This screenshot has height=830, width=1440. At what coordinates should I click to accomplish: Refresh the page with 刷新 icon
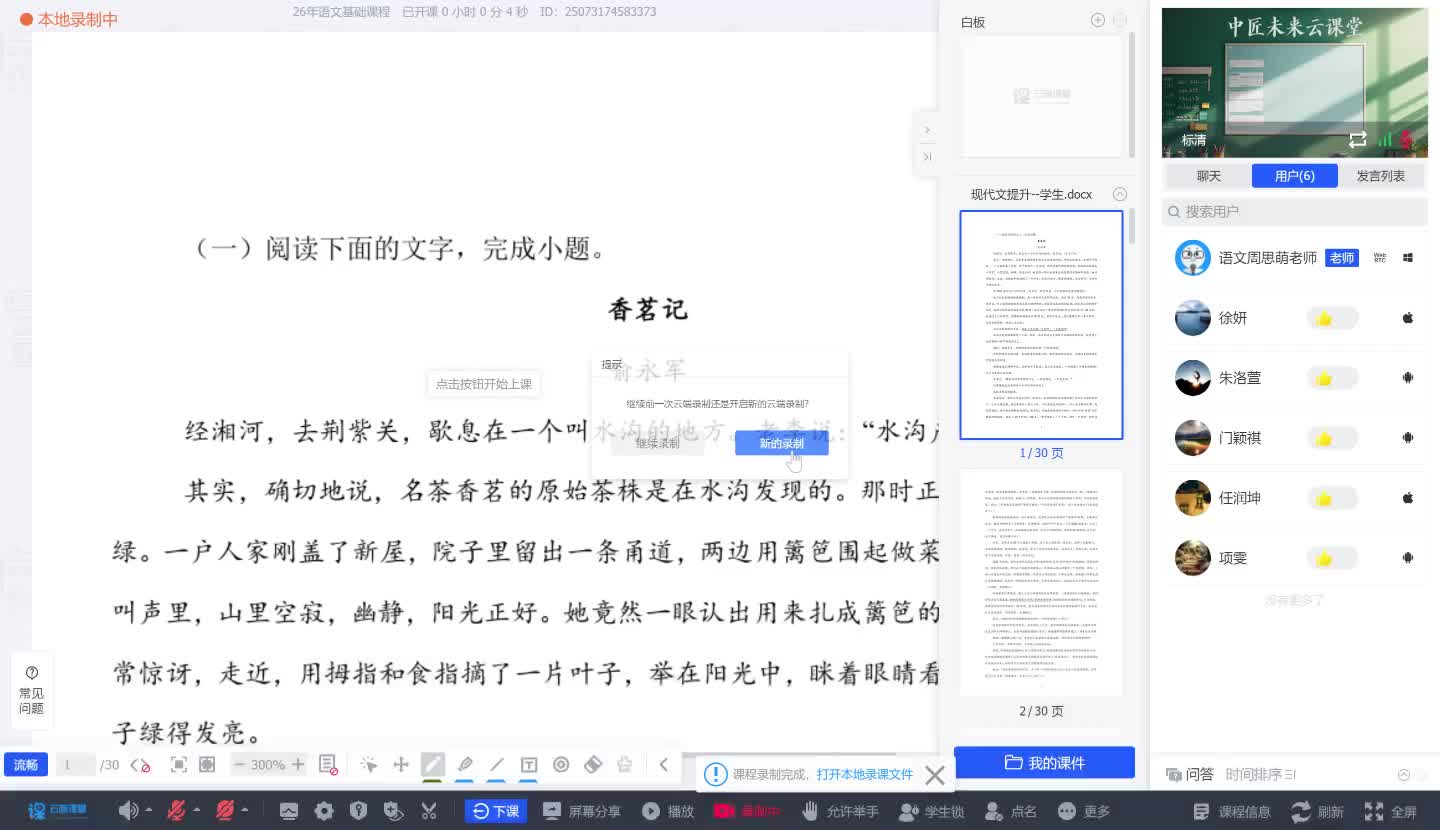point(1302,811)
